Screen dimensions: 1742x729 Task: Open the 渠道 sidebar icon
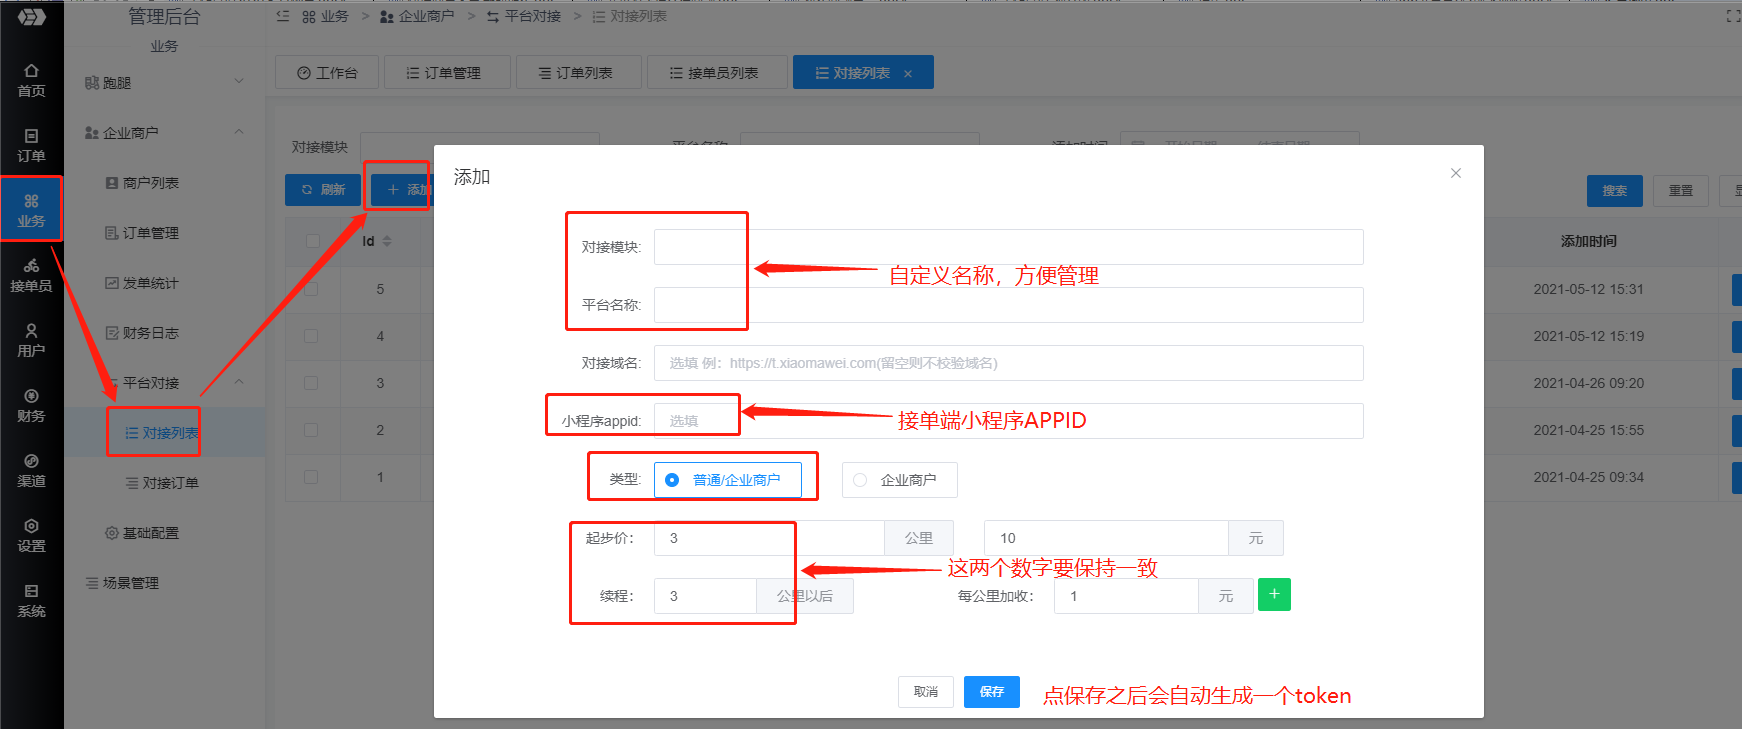click(x=31, y=471)
